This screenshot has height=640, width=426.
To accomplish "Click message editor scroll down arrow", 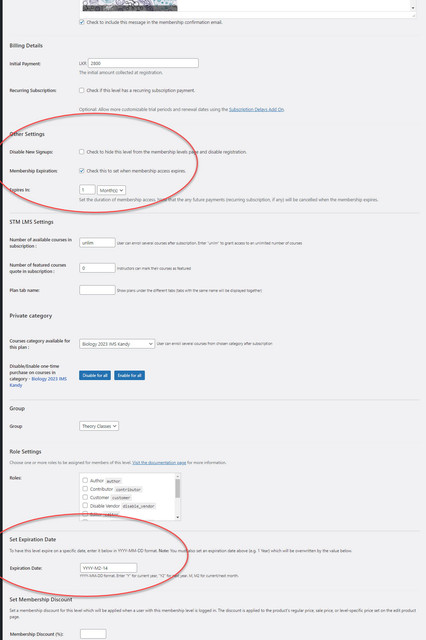I will [x=413, y=8].
